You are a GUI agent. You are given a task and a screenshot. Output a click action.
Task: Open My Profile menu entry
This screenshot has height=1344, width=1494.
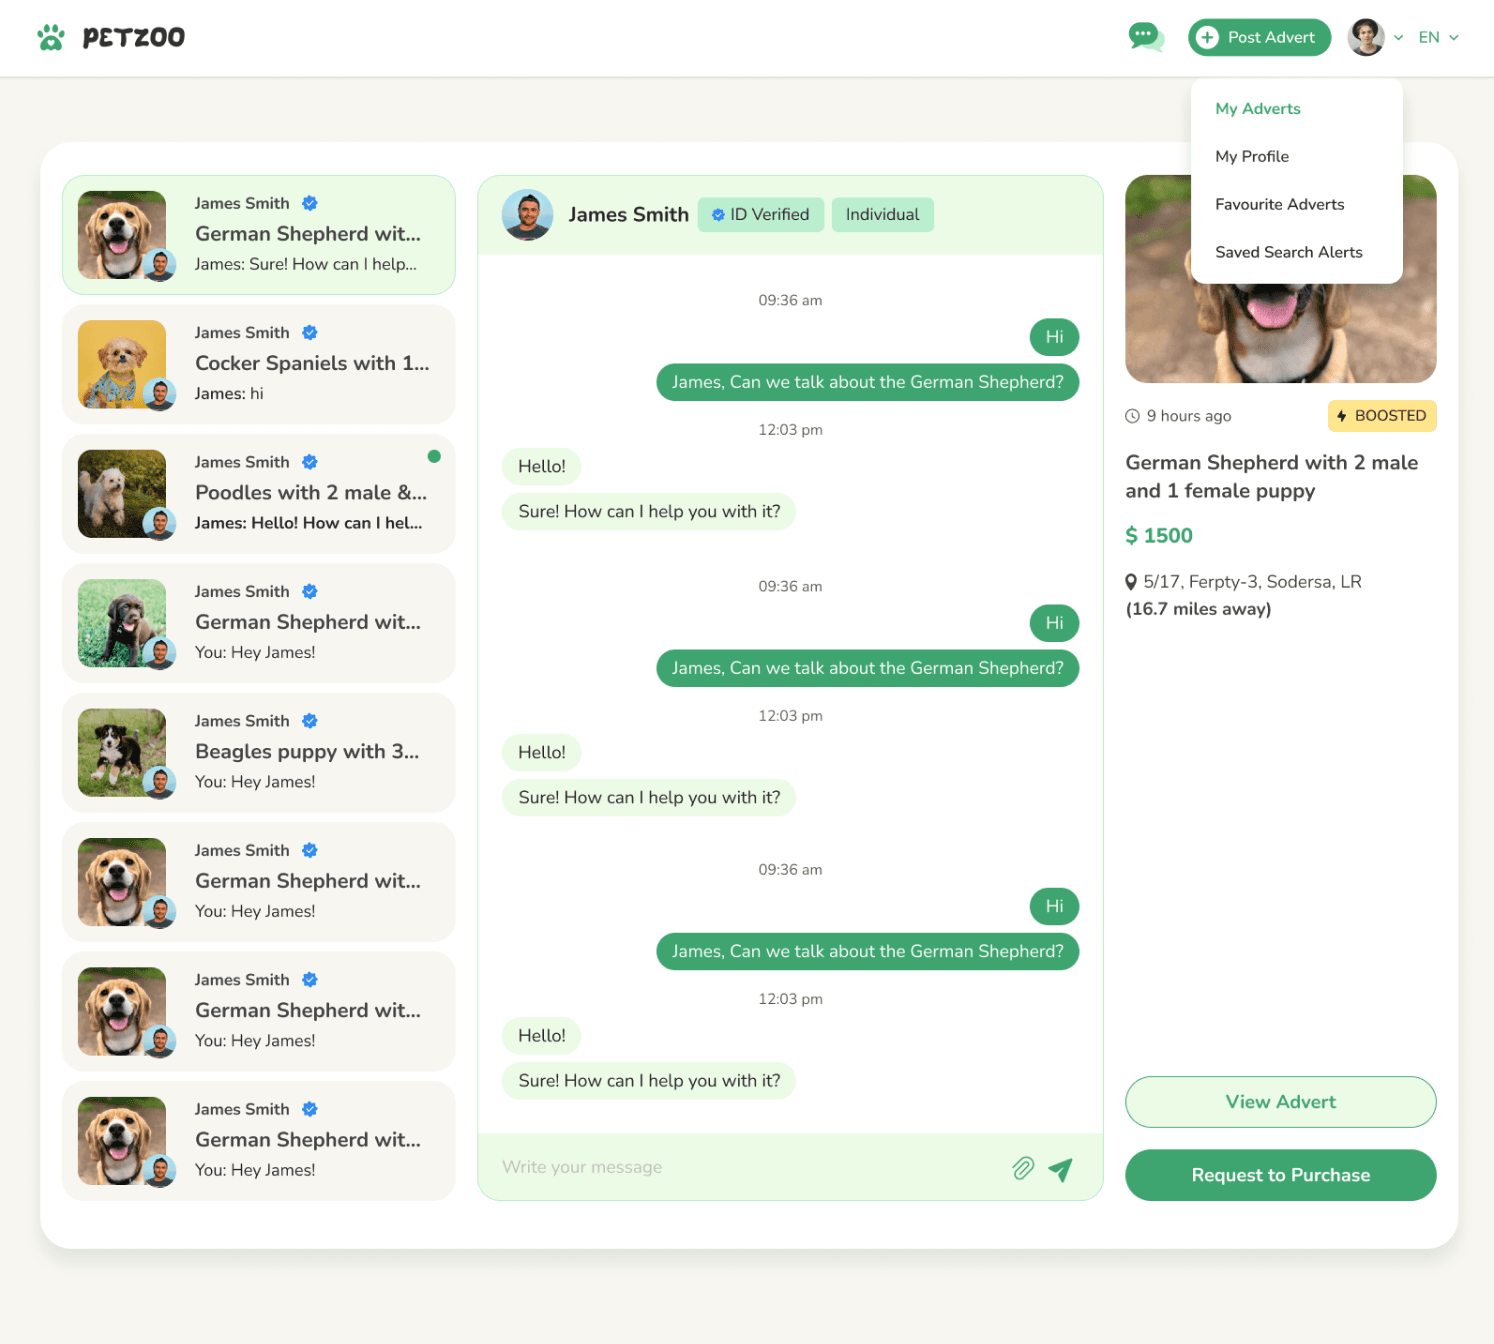[1252, 157]
